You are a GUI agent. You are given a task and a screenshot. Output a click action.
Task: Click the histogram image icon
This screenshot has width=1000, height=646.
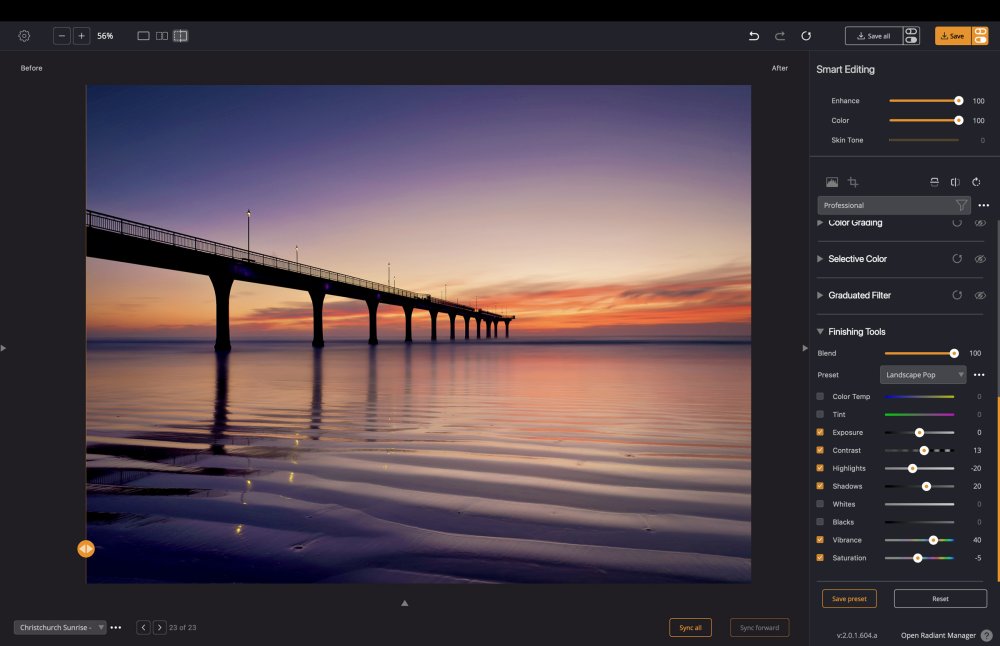click(x=832, y=182)
